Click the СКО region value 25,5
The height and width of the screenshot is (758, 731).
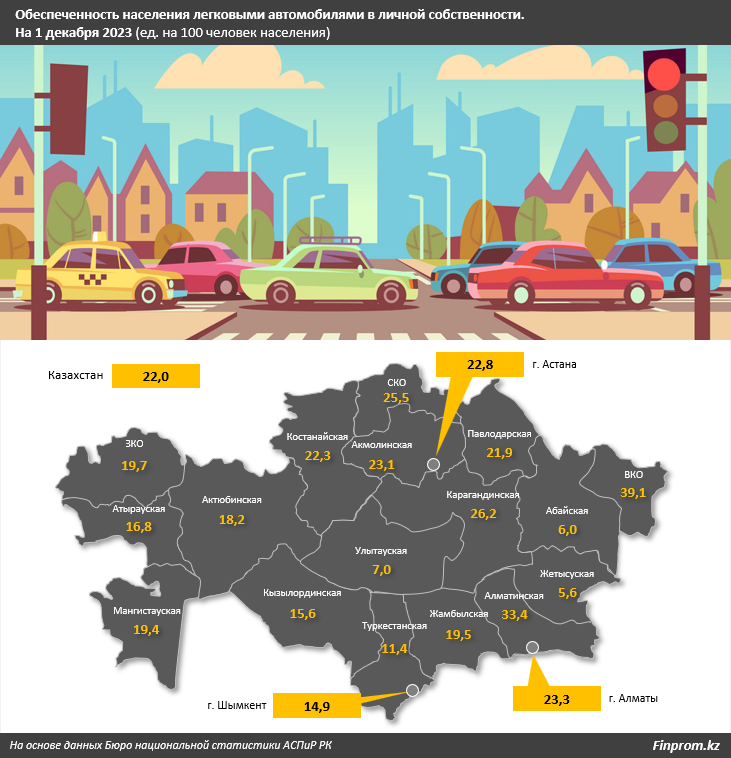coord(397,397)
